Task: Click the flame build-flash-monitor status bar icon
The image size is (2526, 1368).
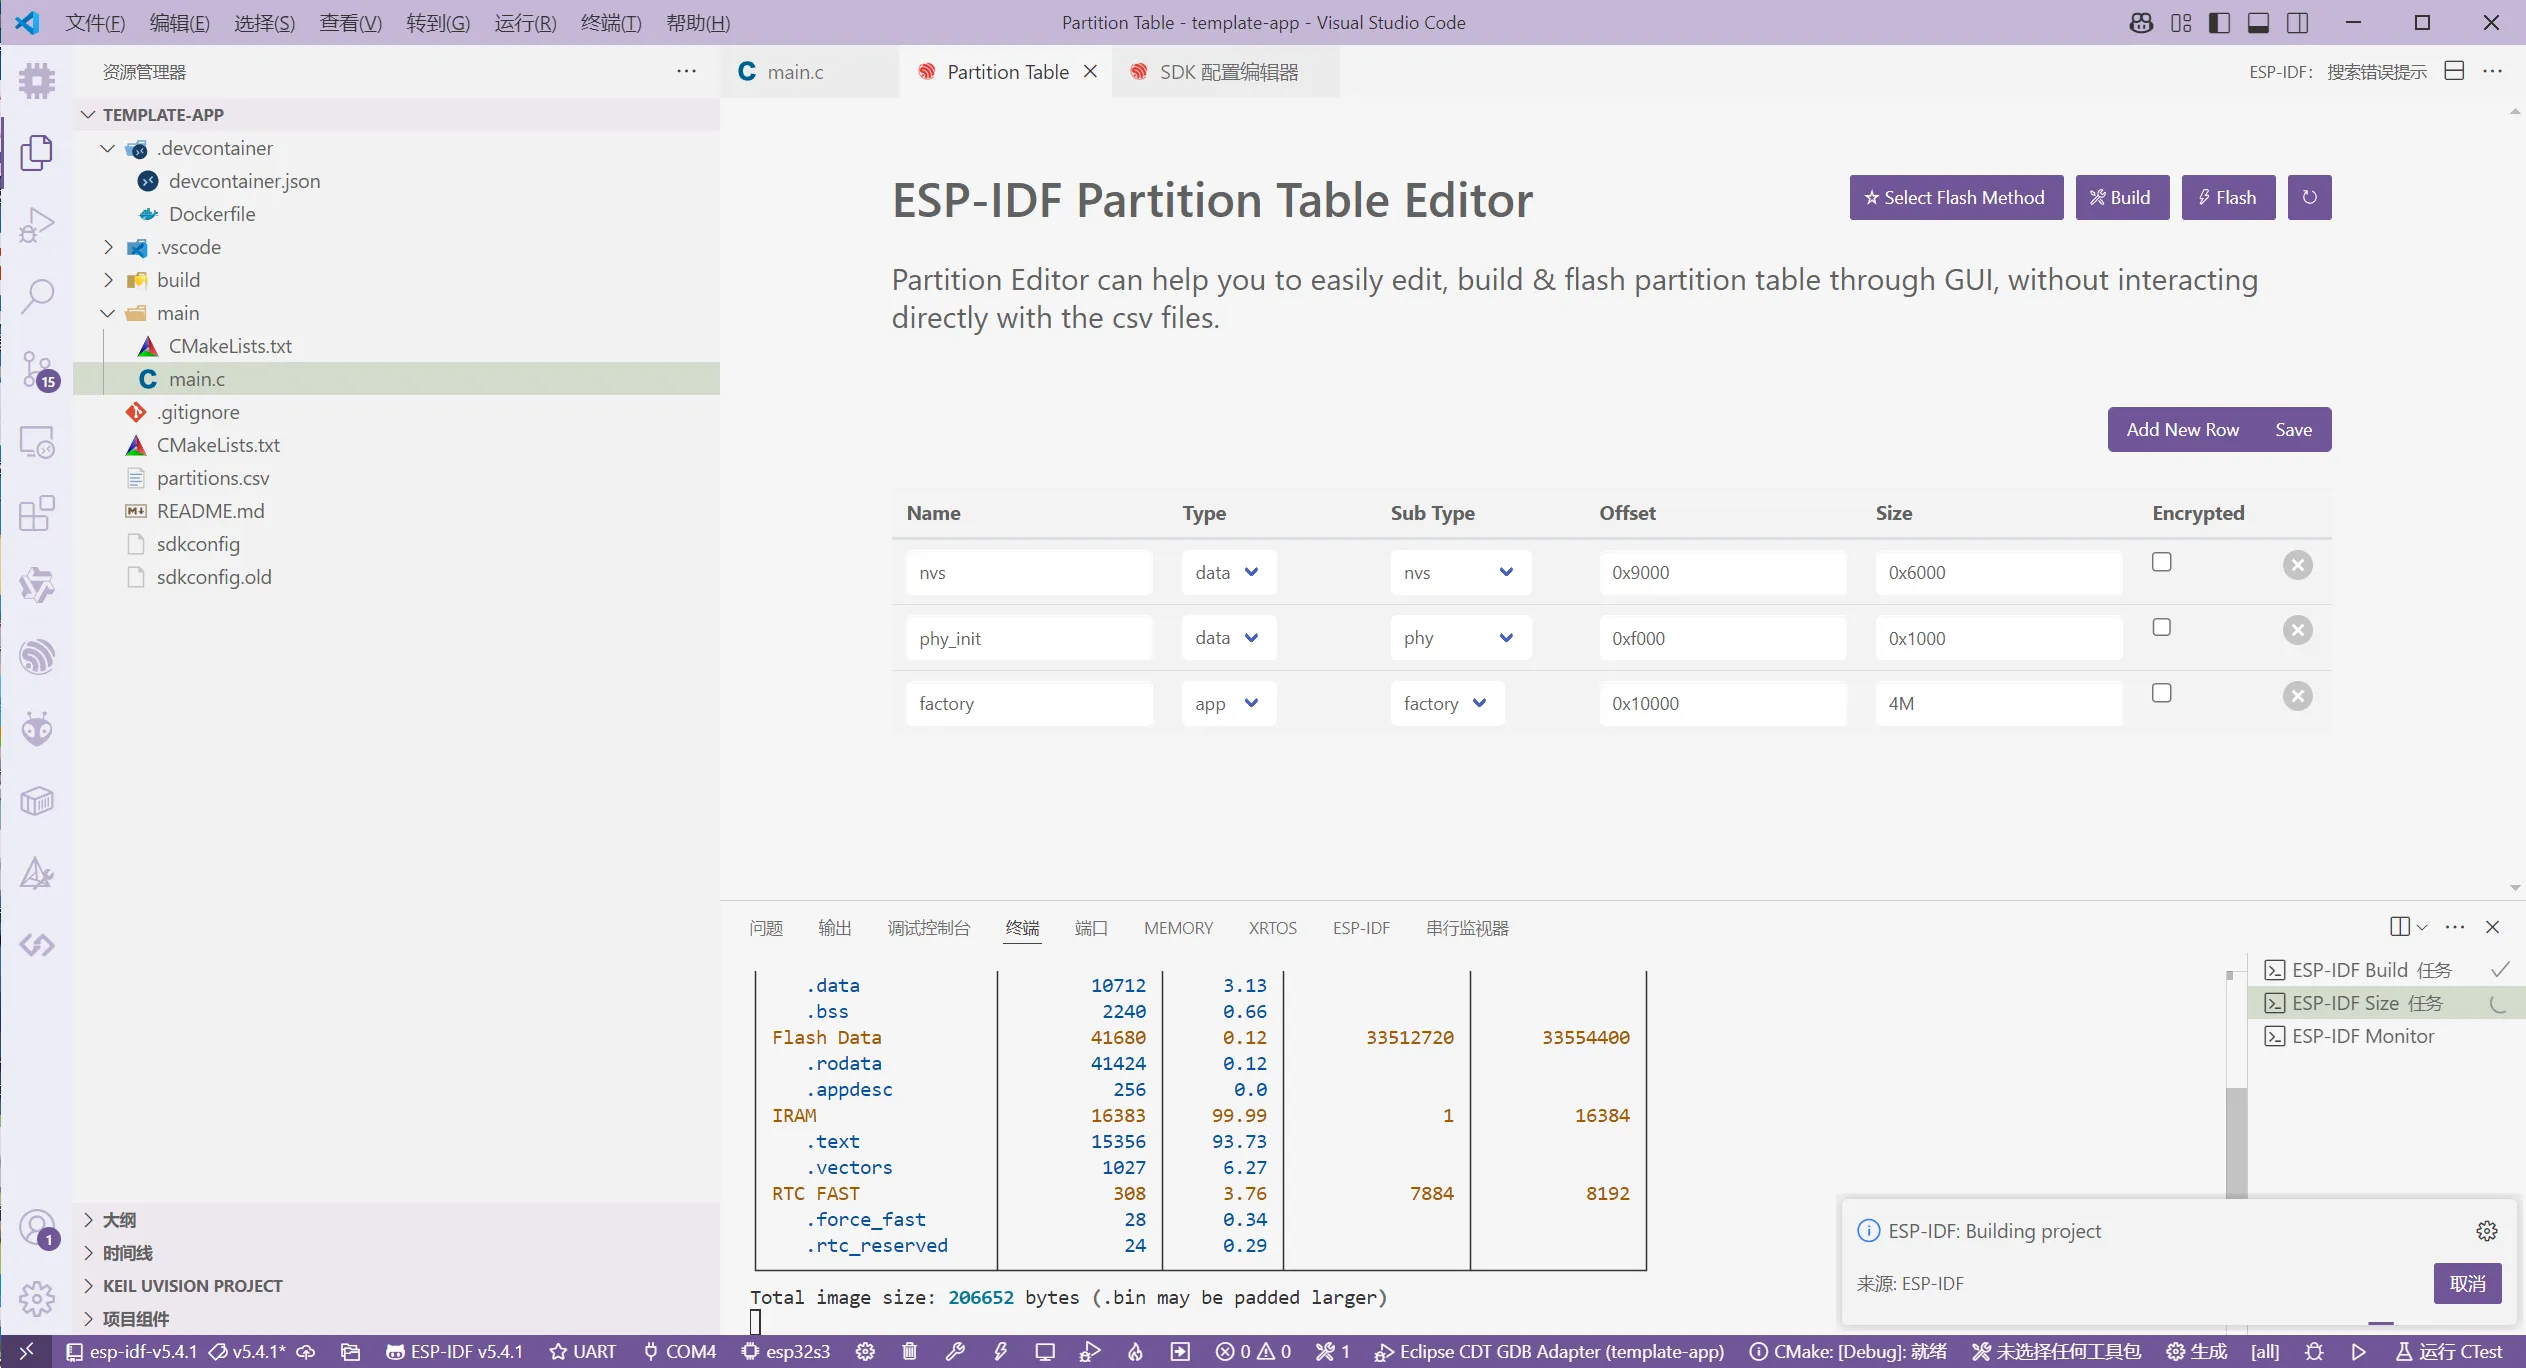Action: tap(1135, 1351)
